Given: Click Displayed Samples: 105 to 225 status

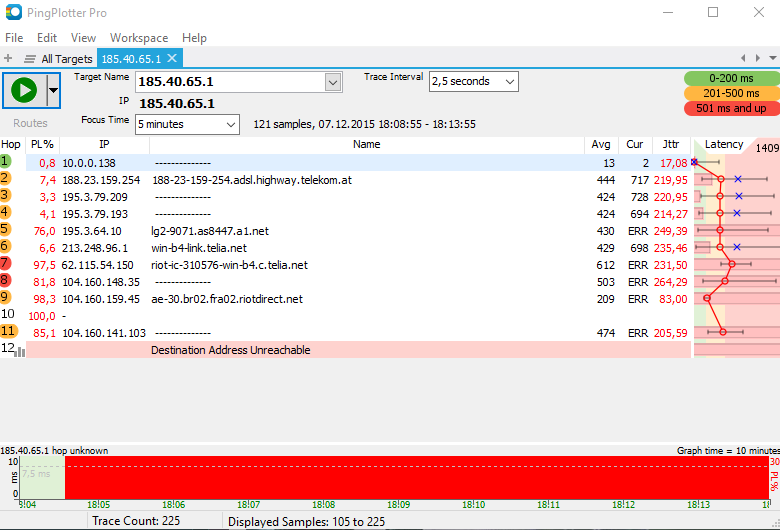Looking at the screenshot, I should coord(306,522).
